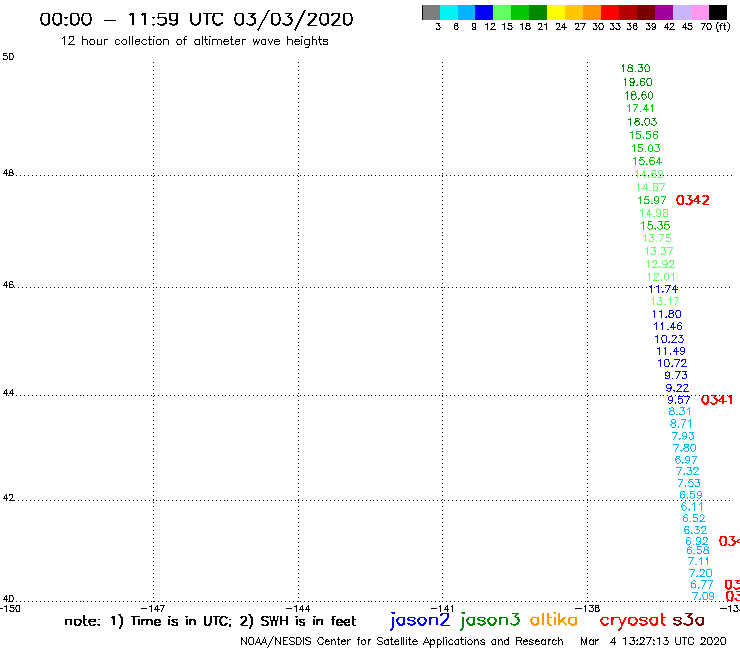This screenshot has width=740, height=650.
Task: Select the reading 12.01
Action: (x=661, y=278)
